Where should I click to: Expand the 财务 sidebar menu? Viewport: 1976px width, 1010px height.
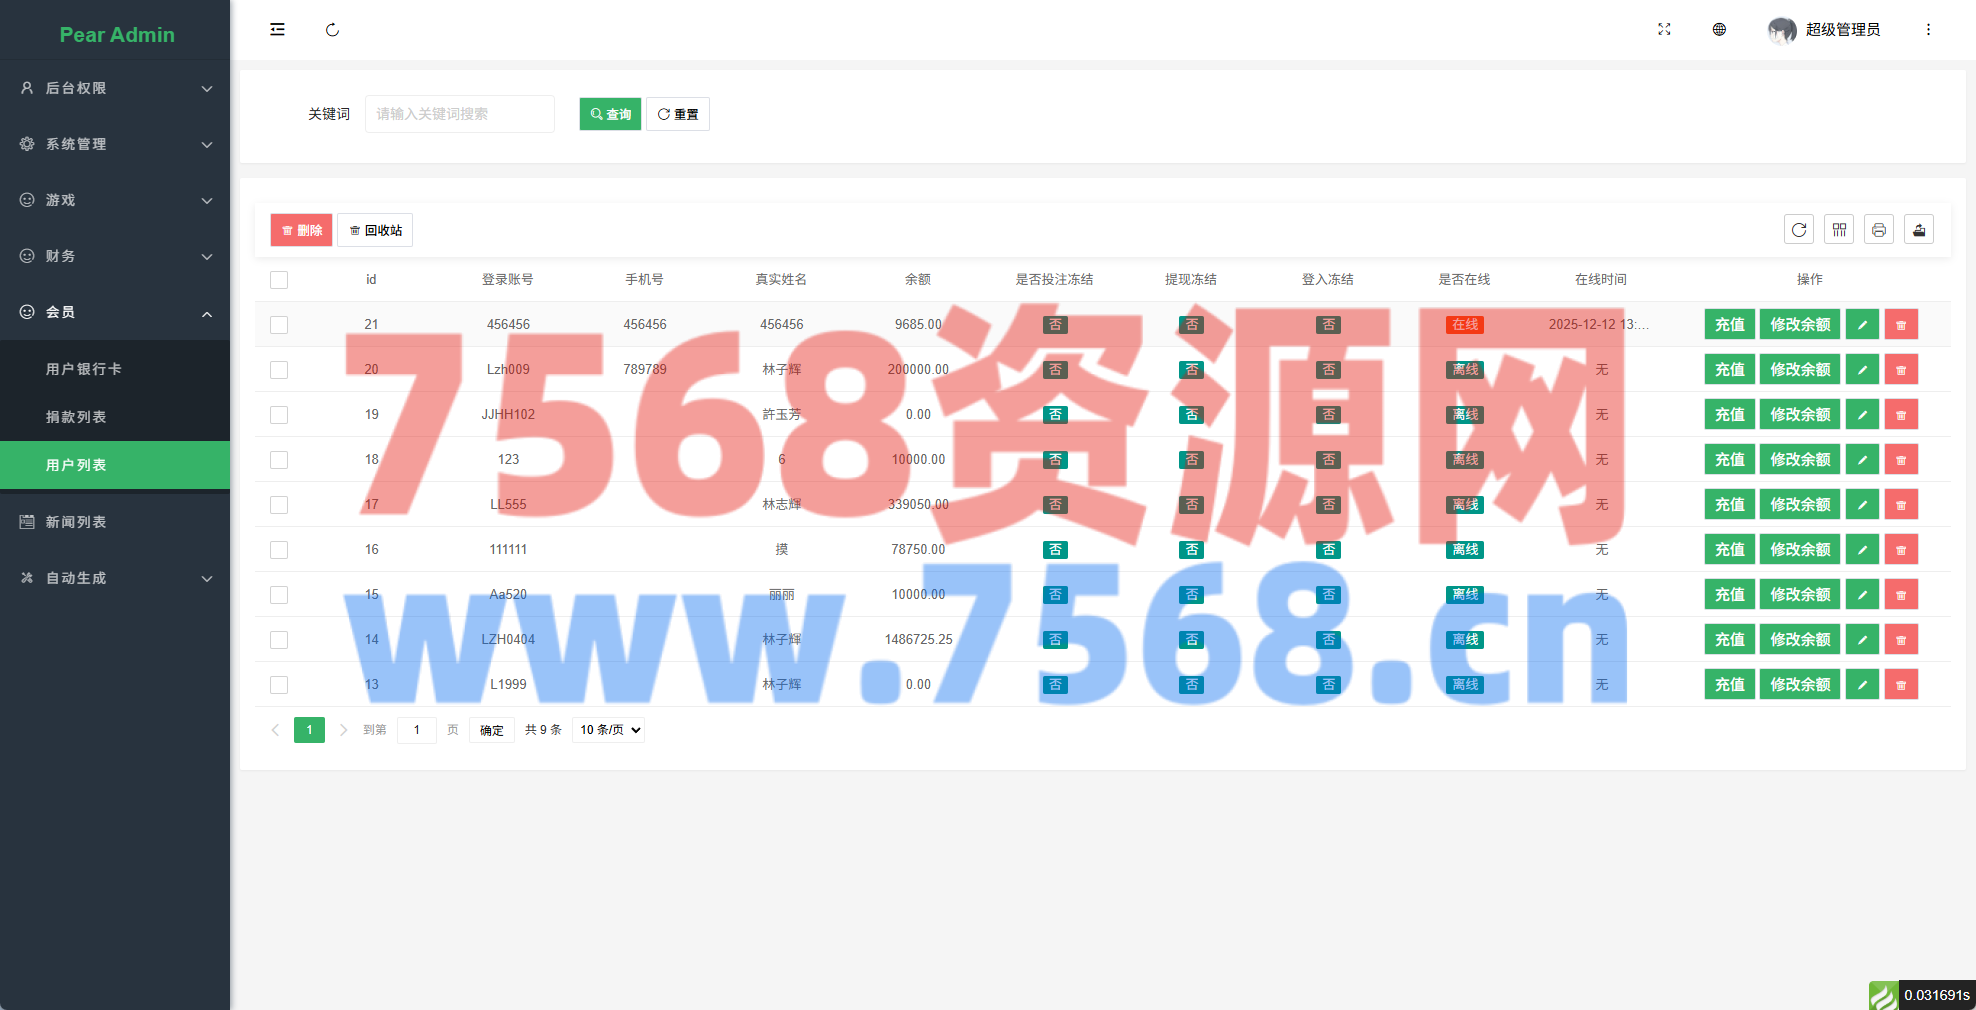(x=115, y=256)
